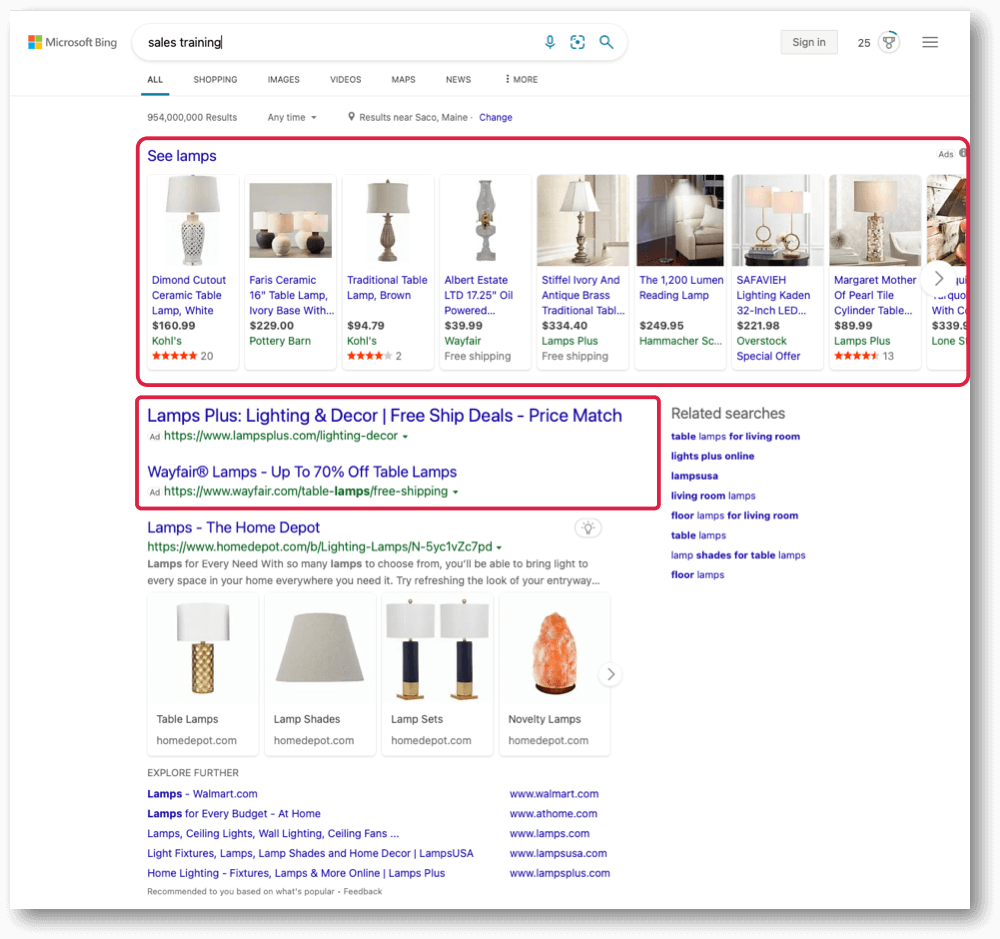Click the Table Lamps category thumbnail
Screen dimensions: 1000x939
coord(203,648)
